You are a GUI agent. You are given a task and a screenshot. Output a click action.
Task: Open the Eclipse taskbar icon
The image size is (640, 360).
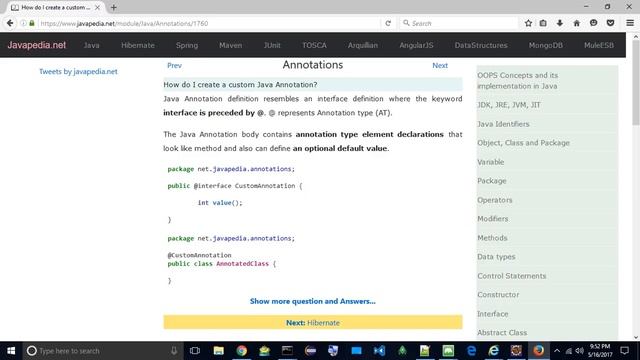[x=311, y=351]
